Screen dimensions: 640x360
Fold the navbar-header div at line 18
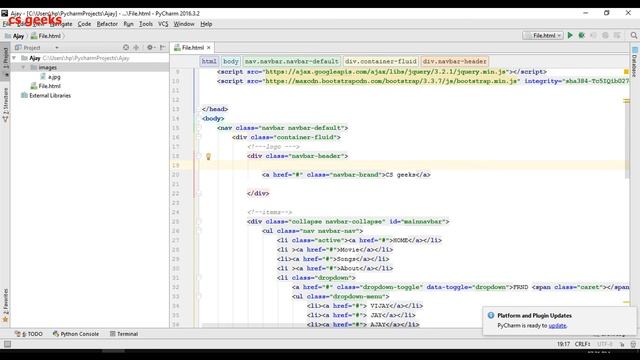[199, 156]
